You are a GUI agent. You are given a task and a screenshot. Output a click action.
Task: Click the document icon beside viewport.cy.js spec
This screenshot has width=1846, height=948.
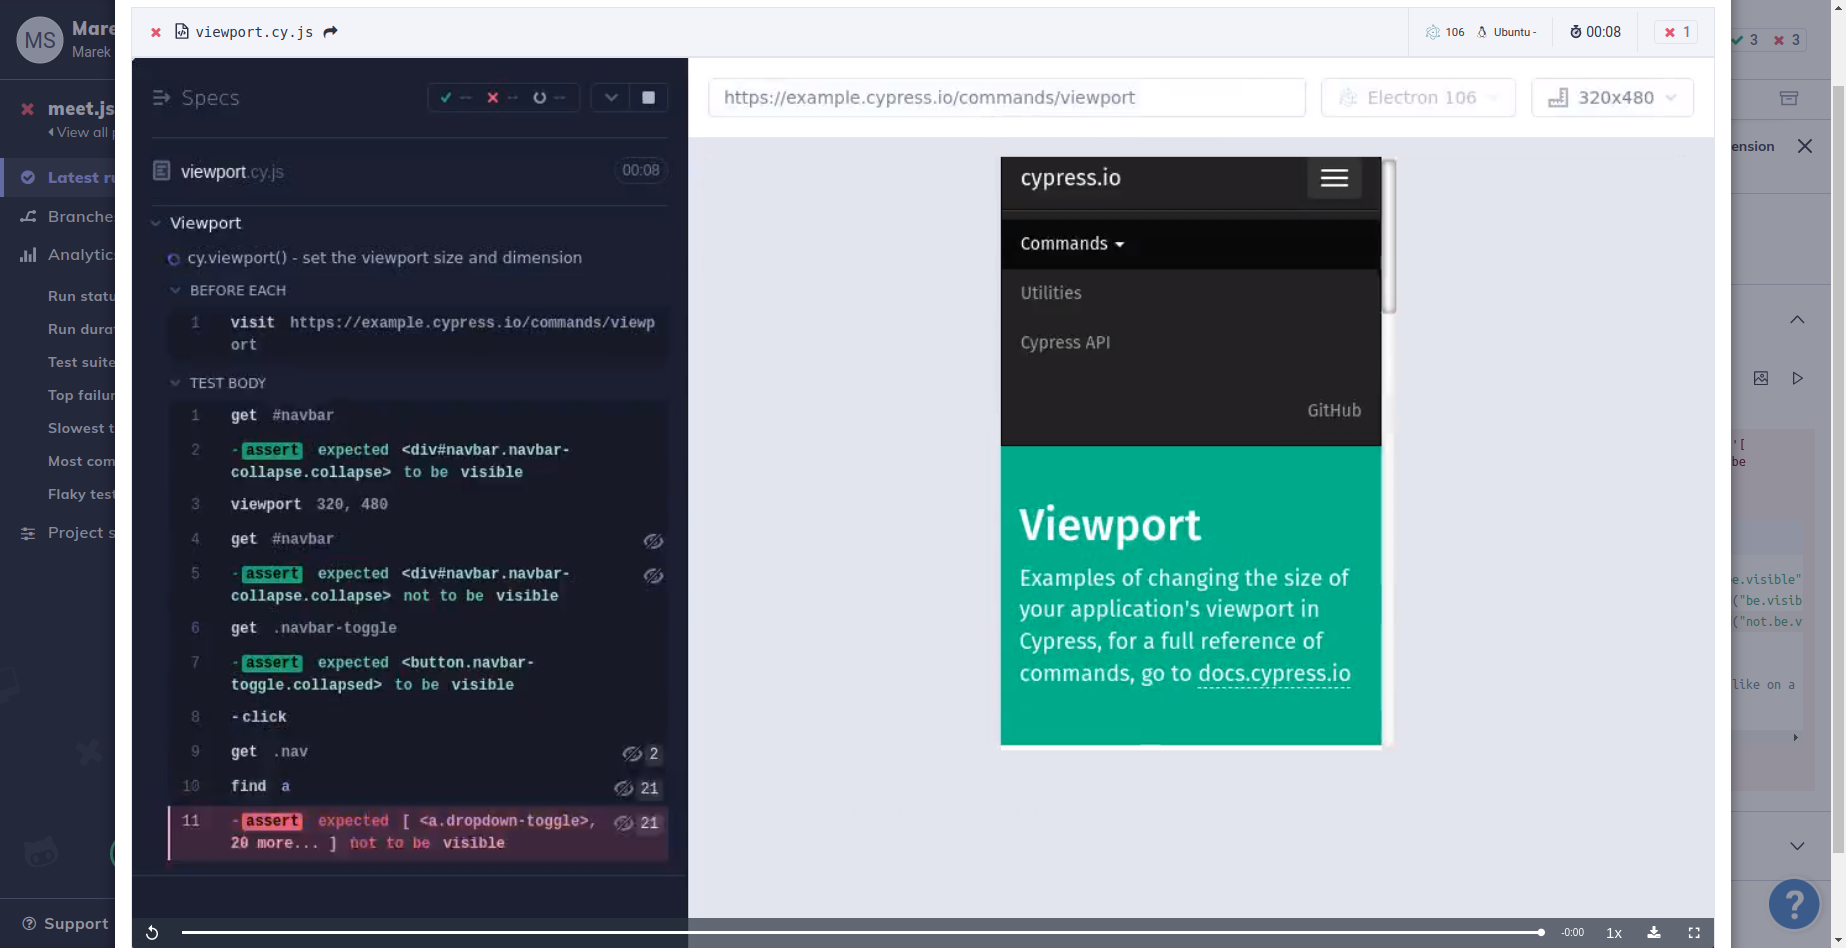pos(161,171)
